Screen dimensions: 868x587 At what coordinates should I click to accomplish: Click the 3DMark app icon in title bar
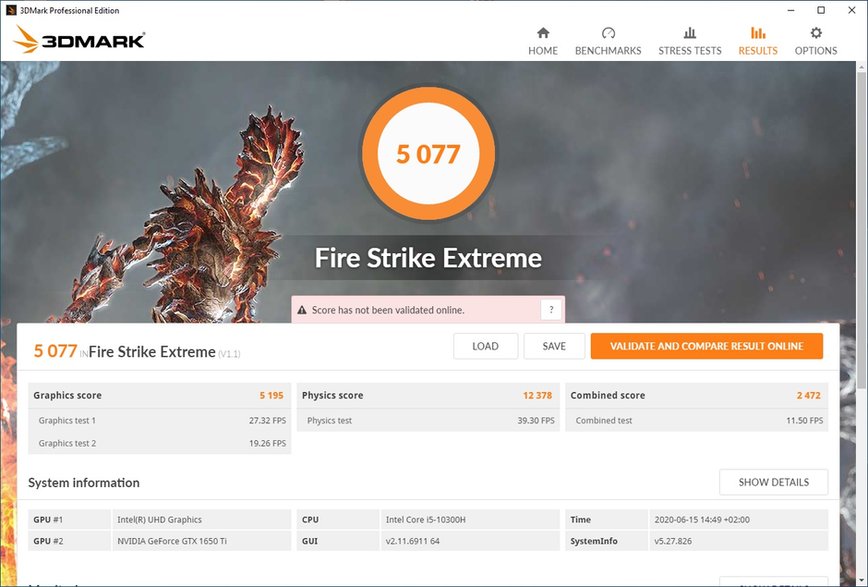[x=11, y=10]
